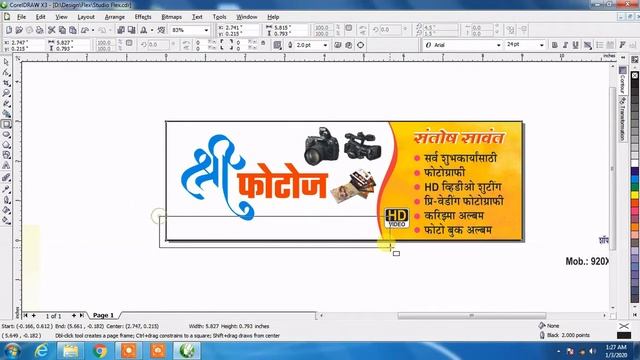Screen dimensions: 640x360
Task: Select the Pick tool in toolbox
Action: [x=6, y=62]
